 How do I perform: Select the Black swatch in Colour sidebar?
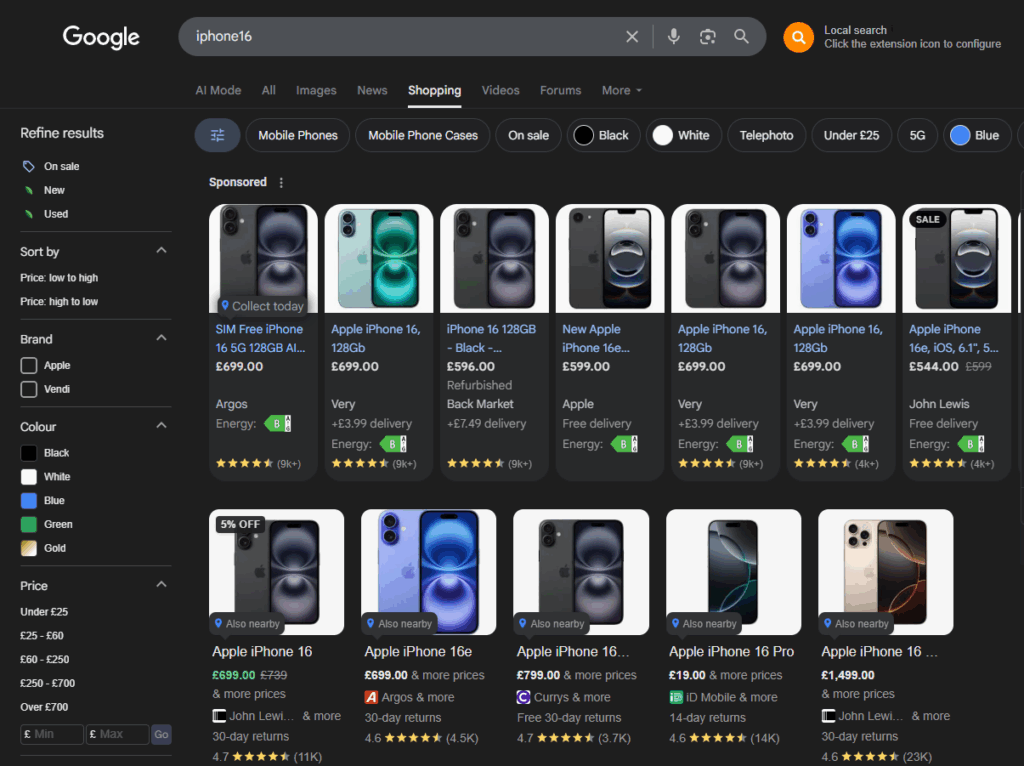[x=29, y=453]
